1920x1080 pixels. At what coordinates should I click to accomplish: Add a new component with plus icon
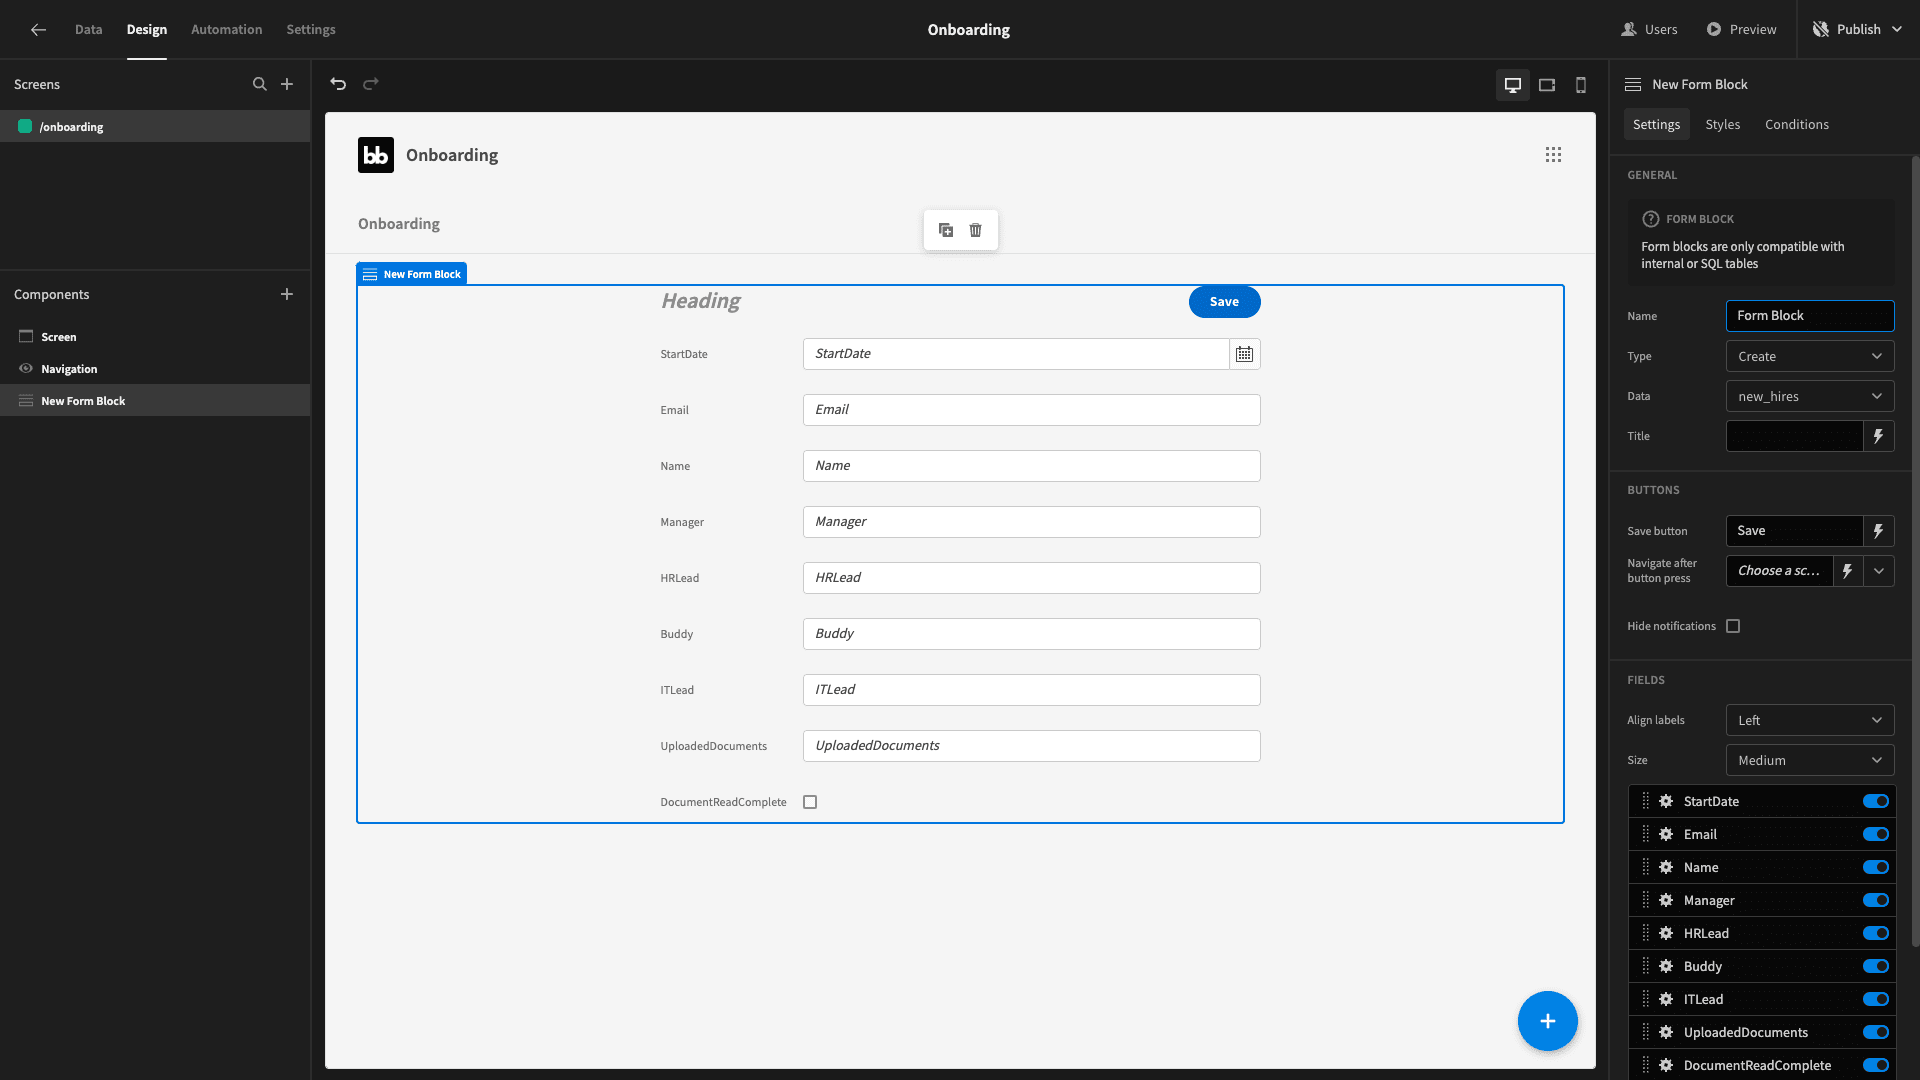coord(287,294)
